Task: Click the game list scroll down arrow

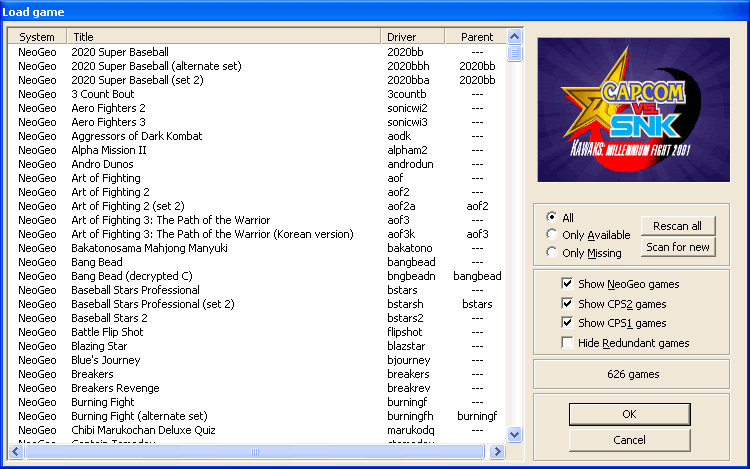Action: coord(515,434)
